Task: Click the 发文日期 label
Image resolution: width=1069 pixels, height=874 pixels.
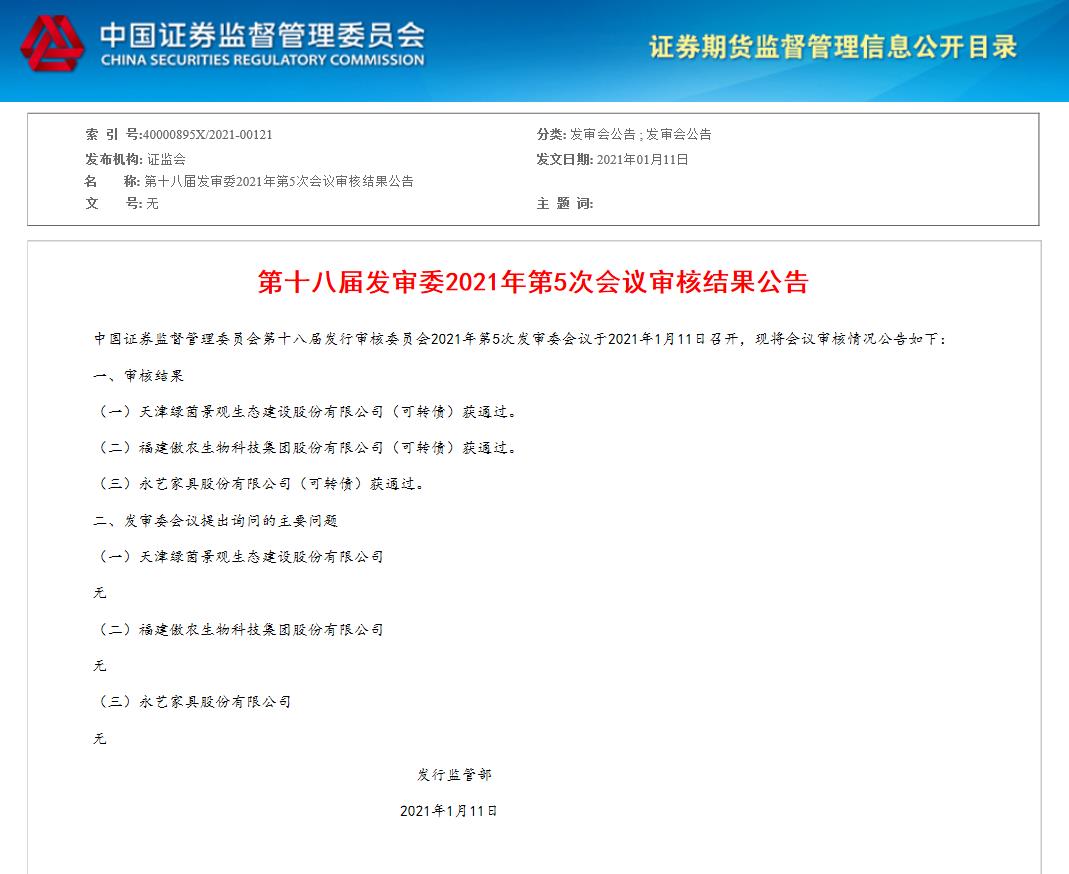Action: tap(564, 160)
